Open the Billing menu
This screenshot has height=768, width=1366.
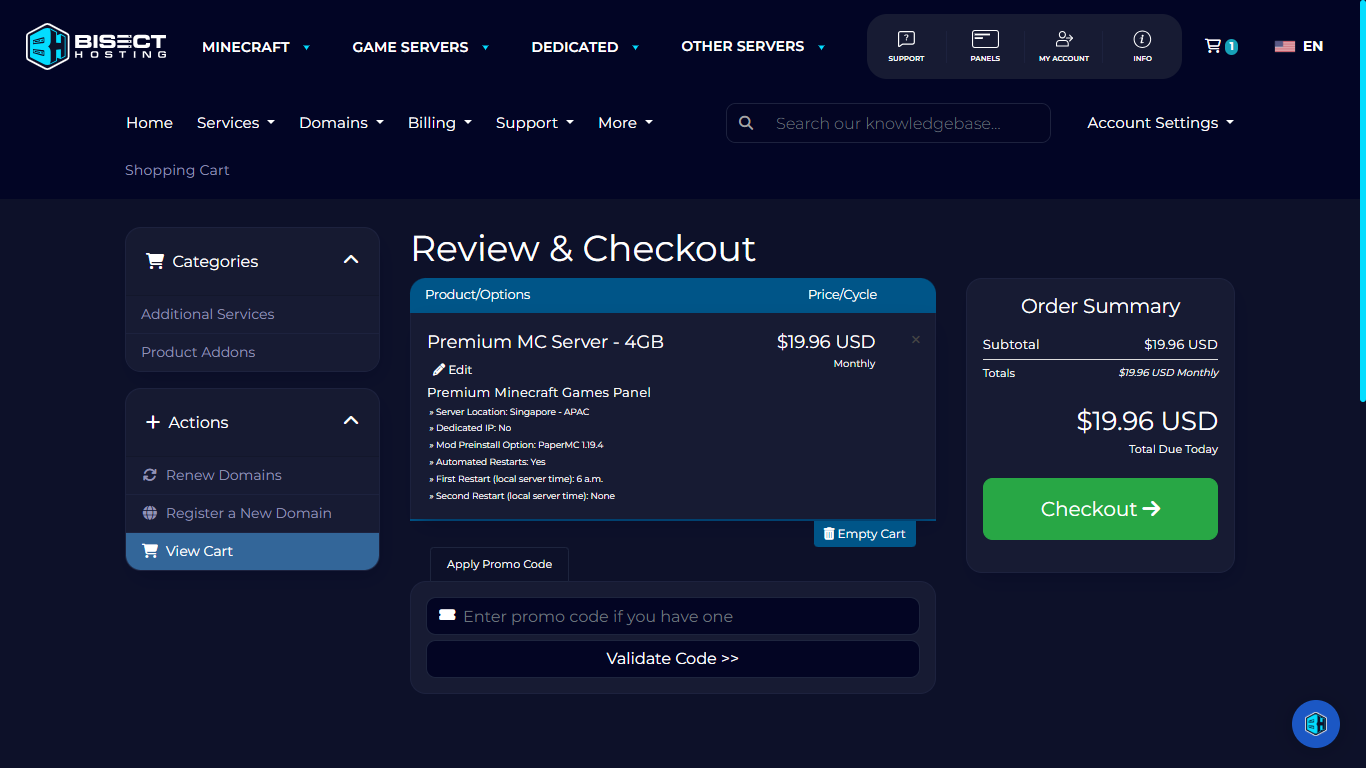point(439,122)
